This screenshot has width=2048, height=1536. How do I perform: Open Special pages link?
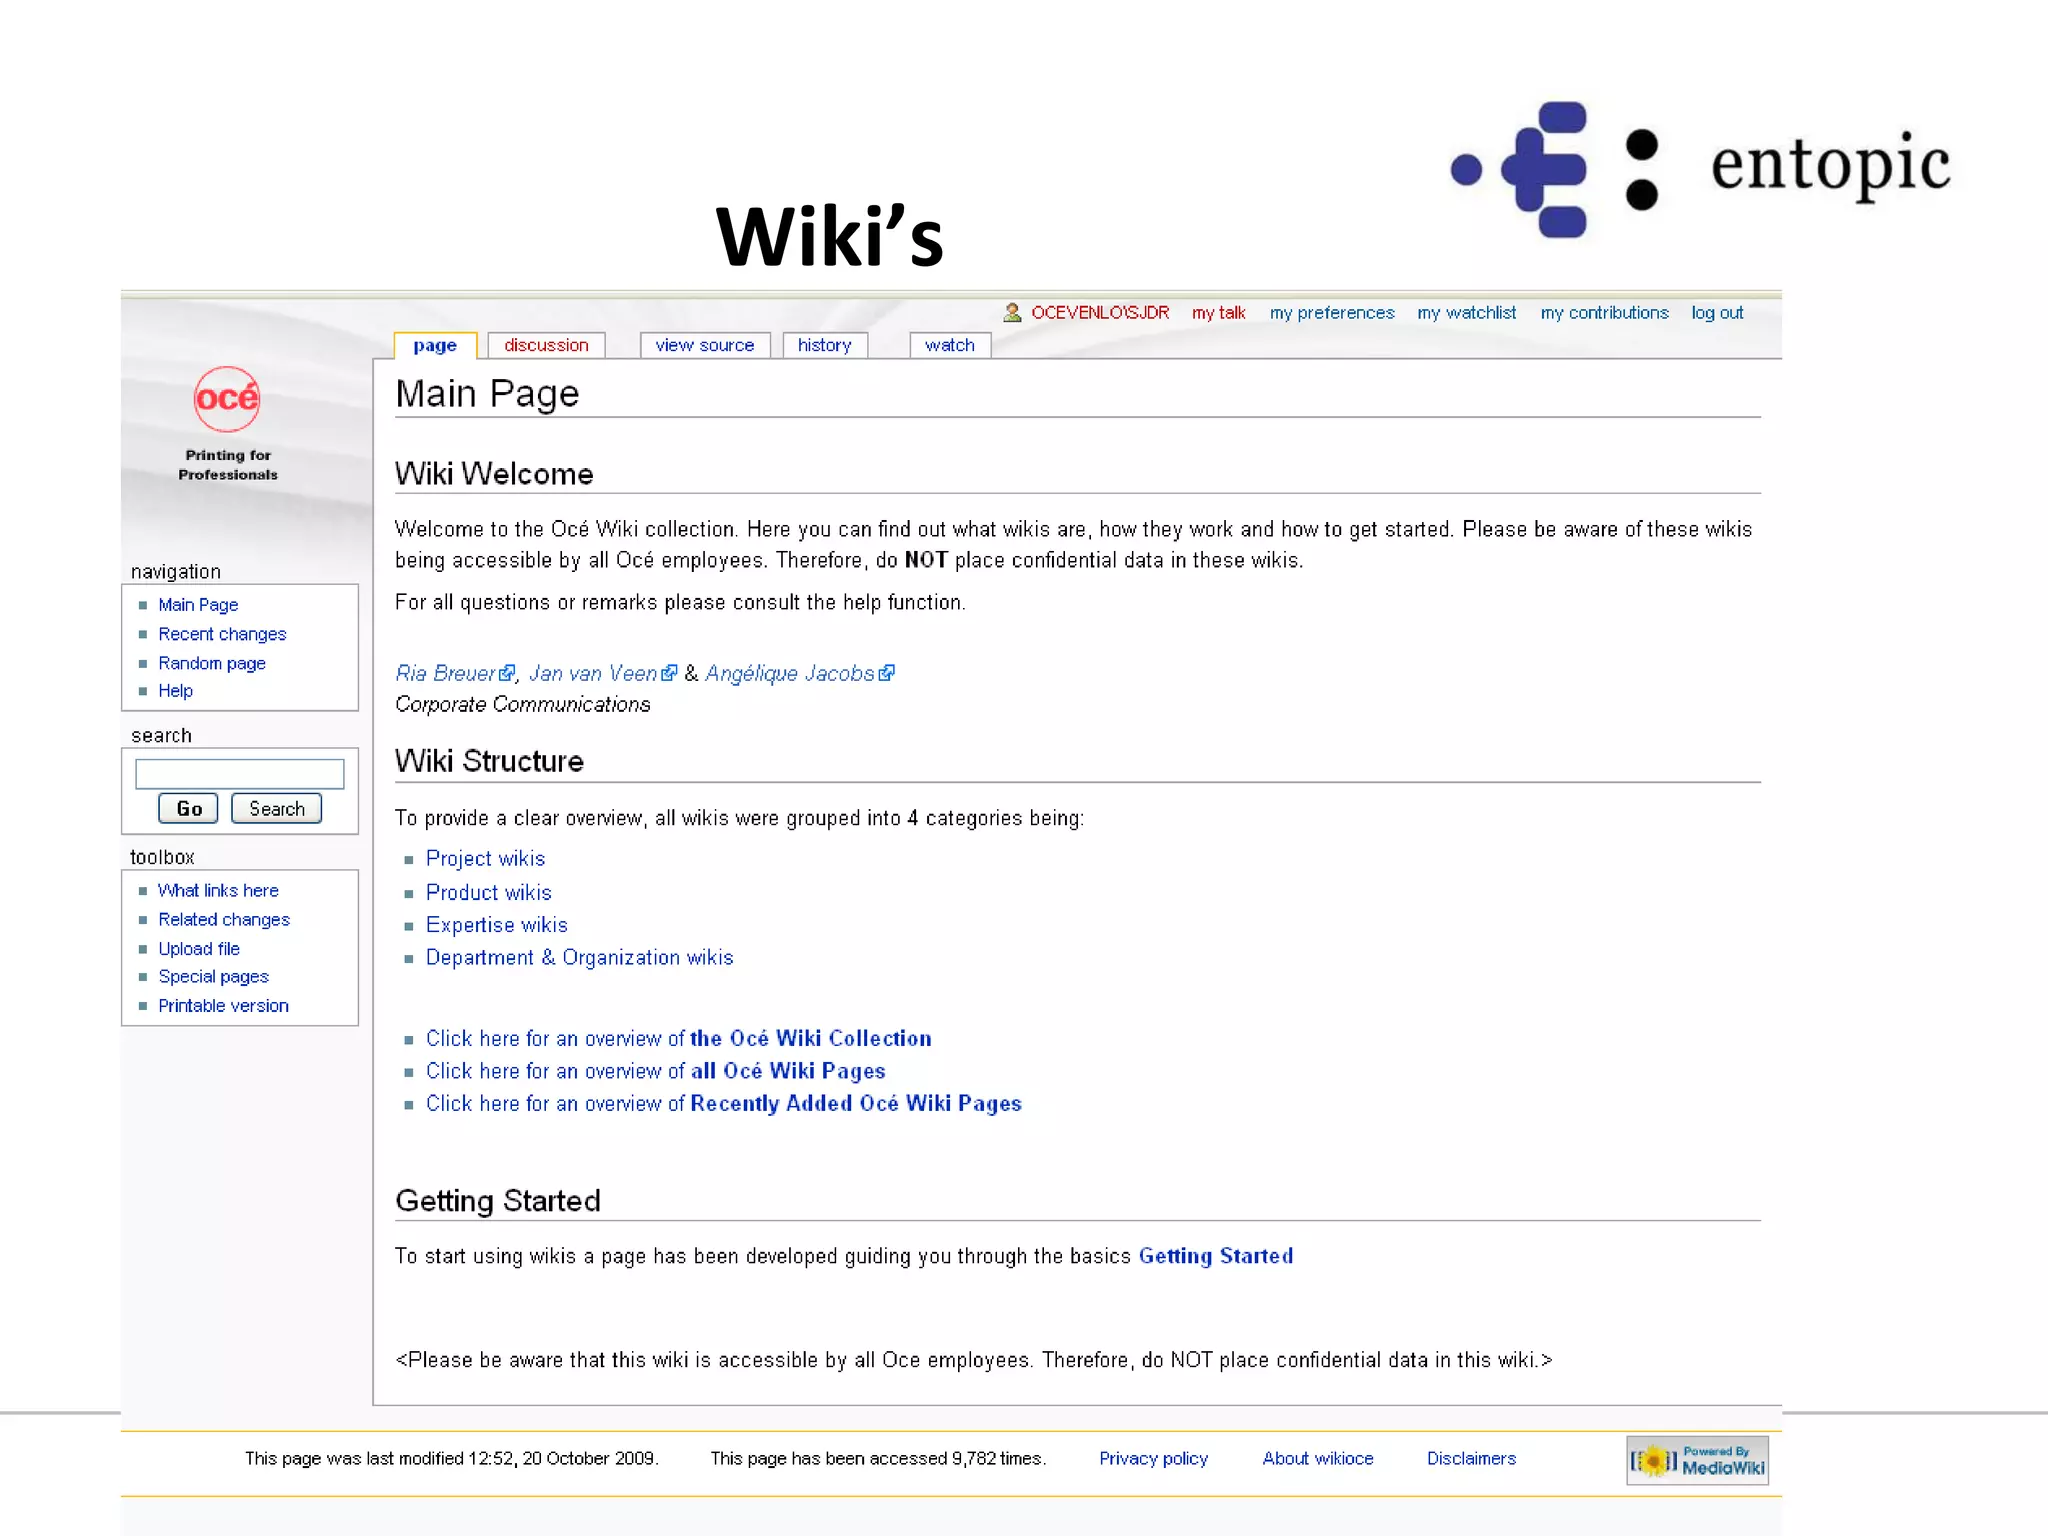(x=213, y=977)
